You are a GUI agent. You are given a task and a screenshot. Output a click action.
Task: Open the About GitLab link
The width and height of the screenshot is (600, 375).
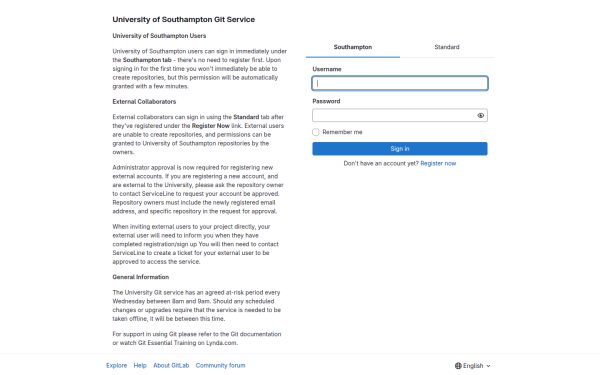[x=171, y=365]
